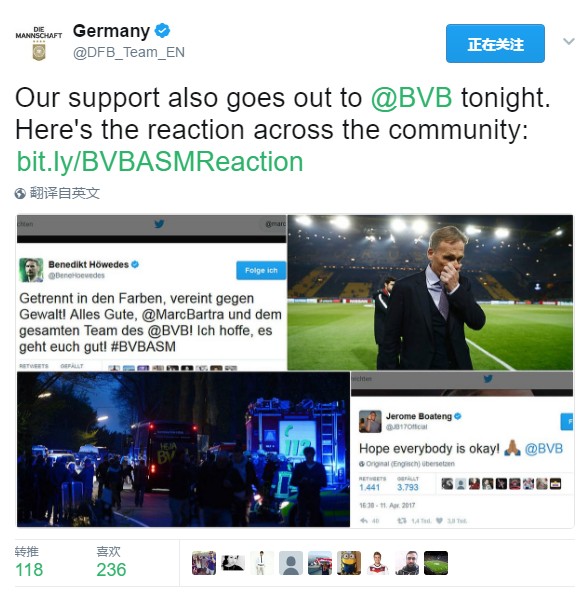The width and height of the screenshot is (587, 598).
Task: Expand the tweet options chevron
Action: [568, 41]
